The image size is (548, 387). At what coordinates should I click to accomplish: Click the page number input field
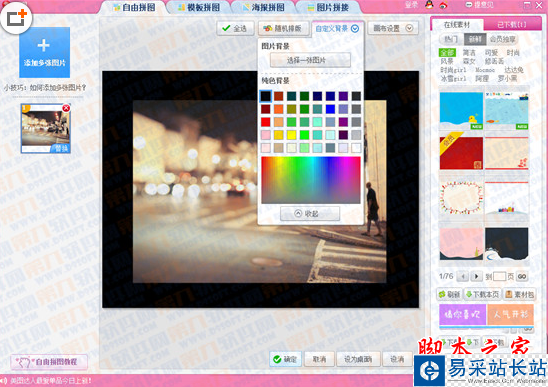point(499,277)
